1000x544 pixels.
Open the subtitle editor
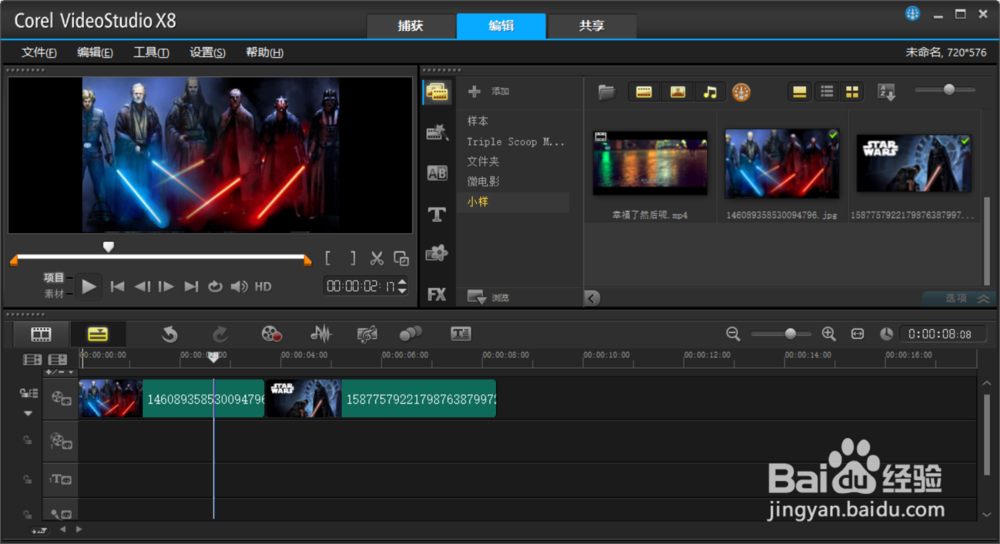click(x=460, y=334)
